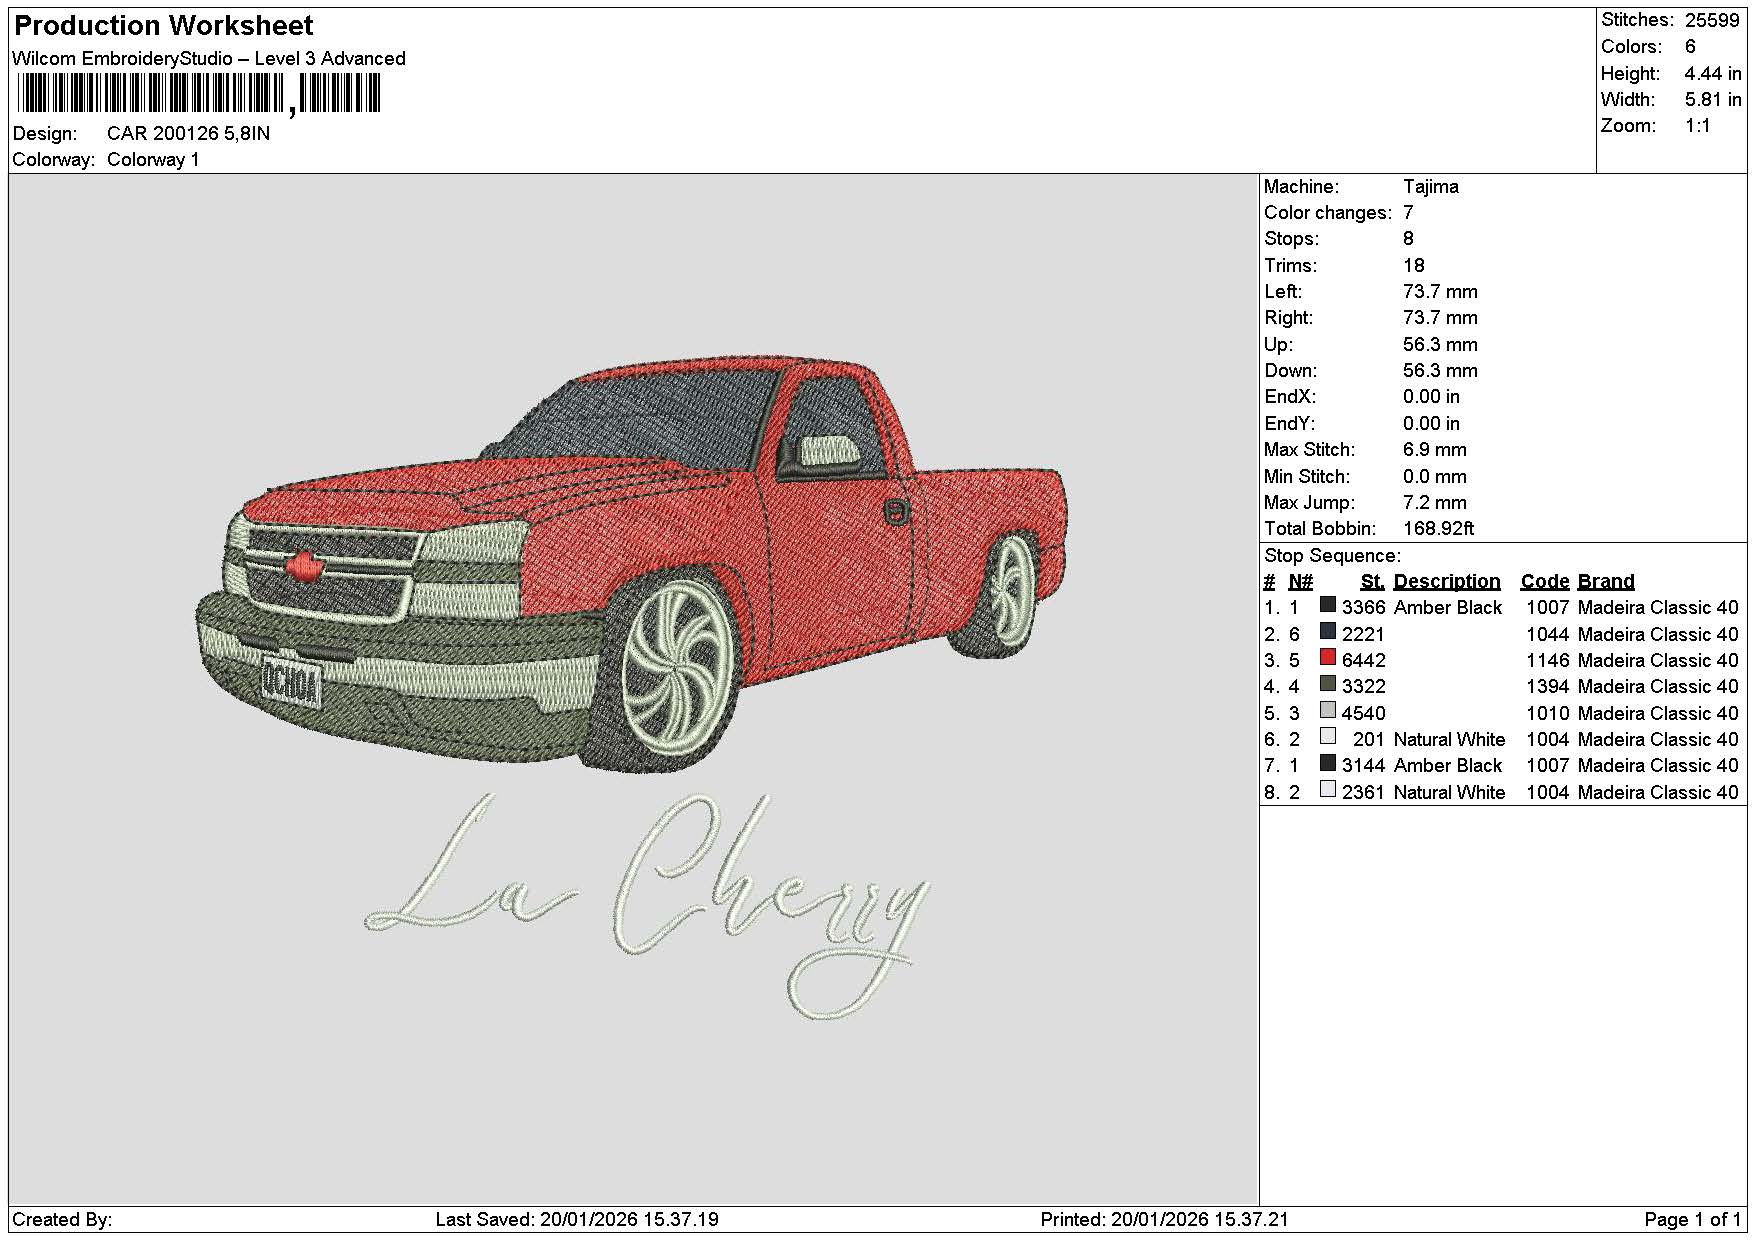Click "Natural White" description in stop row 8

(1449, 793)
